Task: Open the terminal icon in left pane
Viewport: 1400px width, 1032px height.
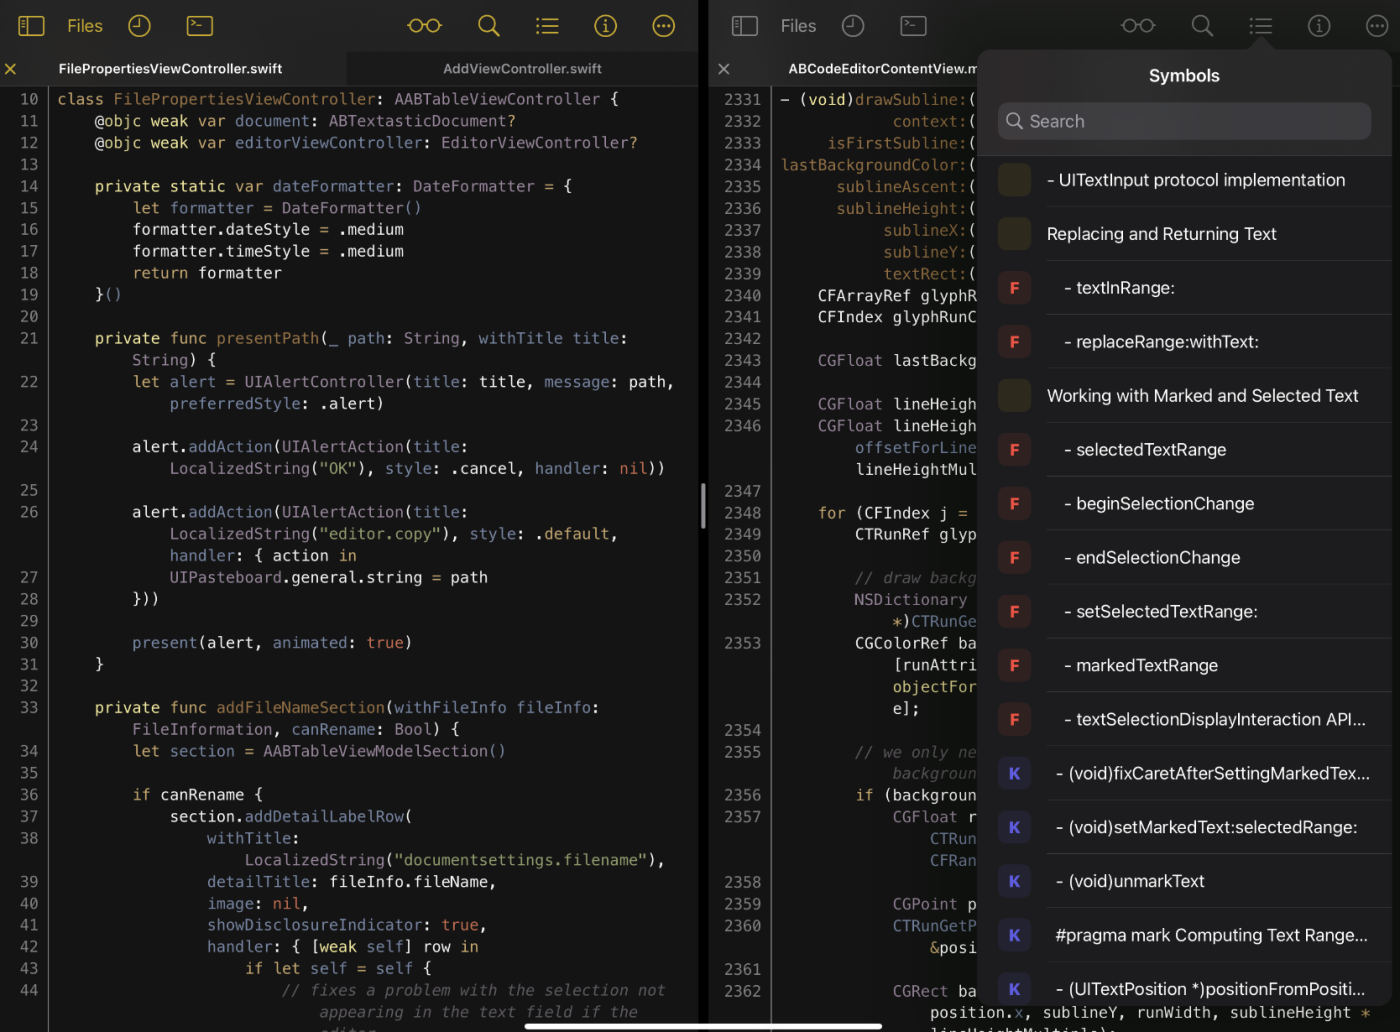Action: tap(200, 26)
